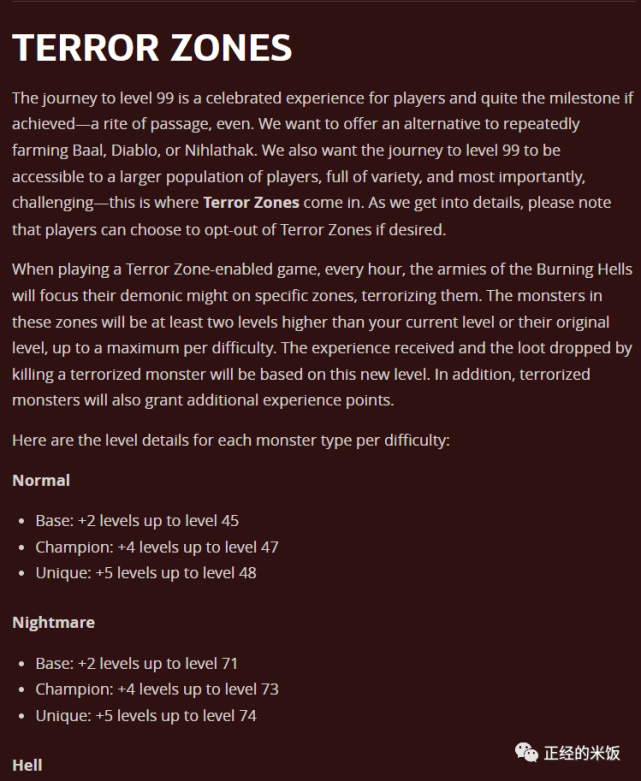Select the Nightmare difficulty heading

coord(54,622)
